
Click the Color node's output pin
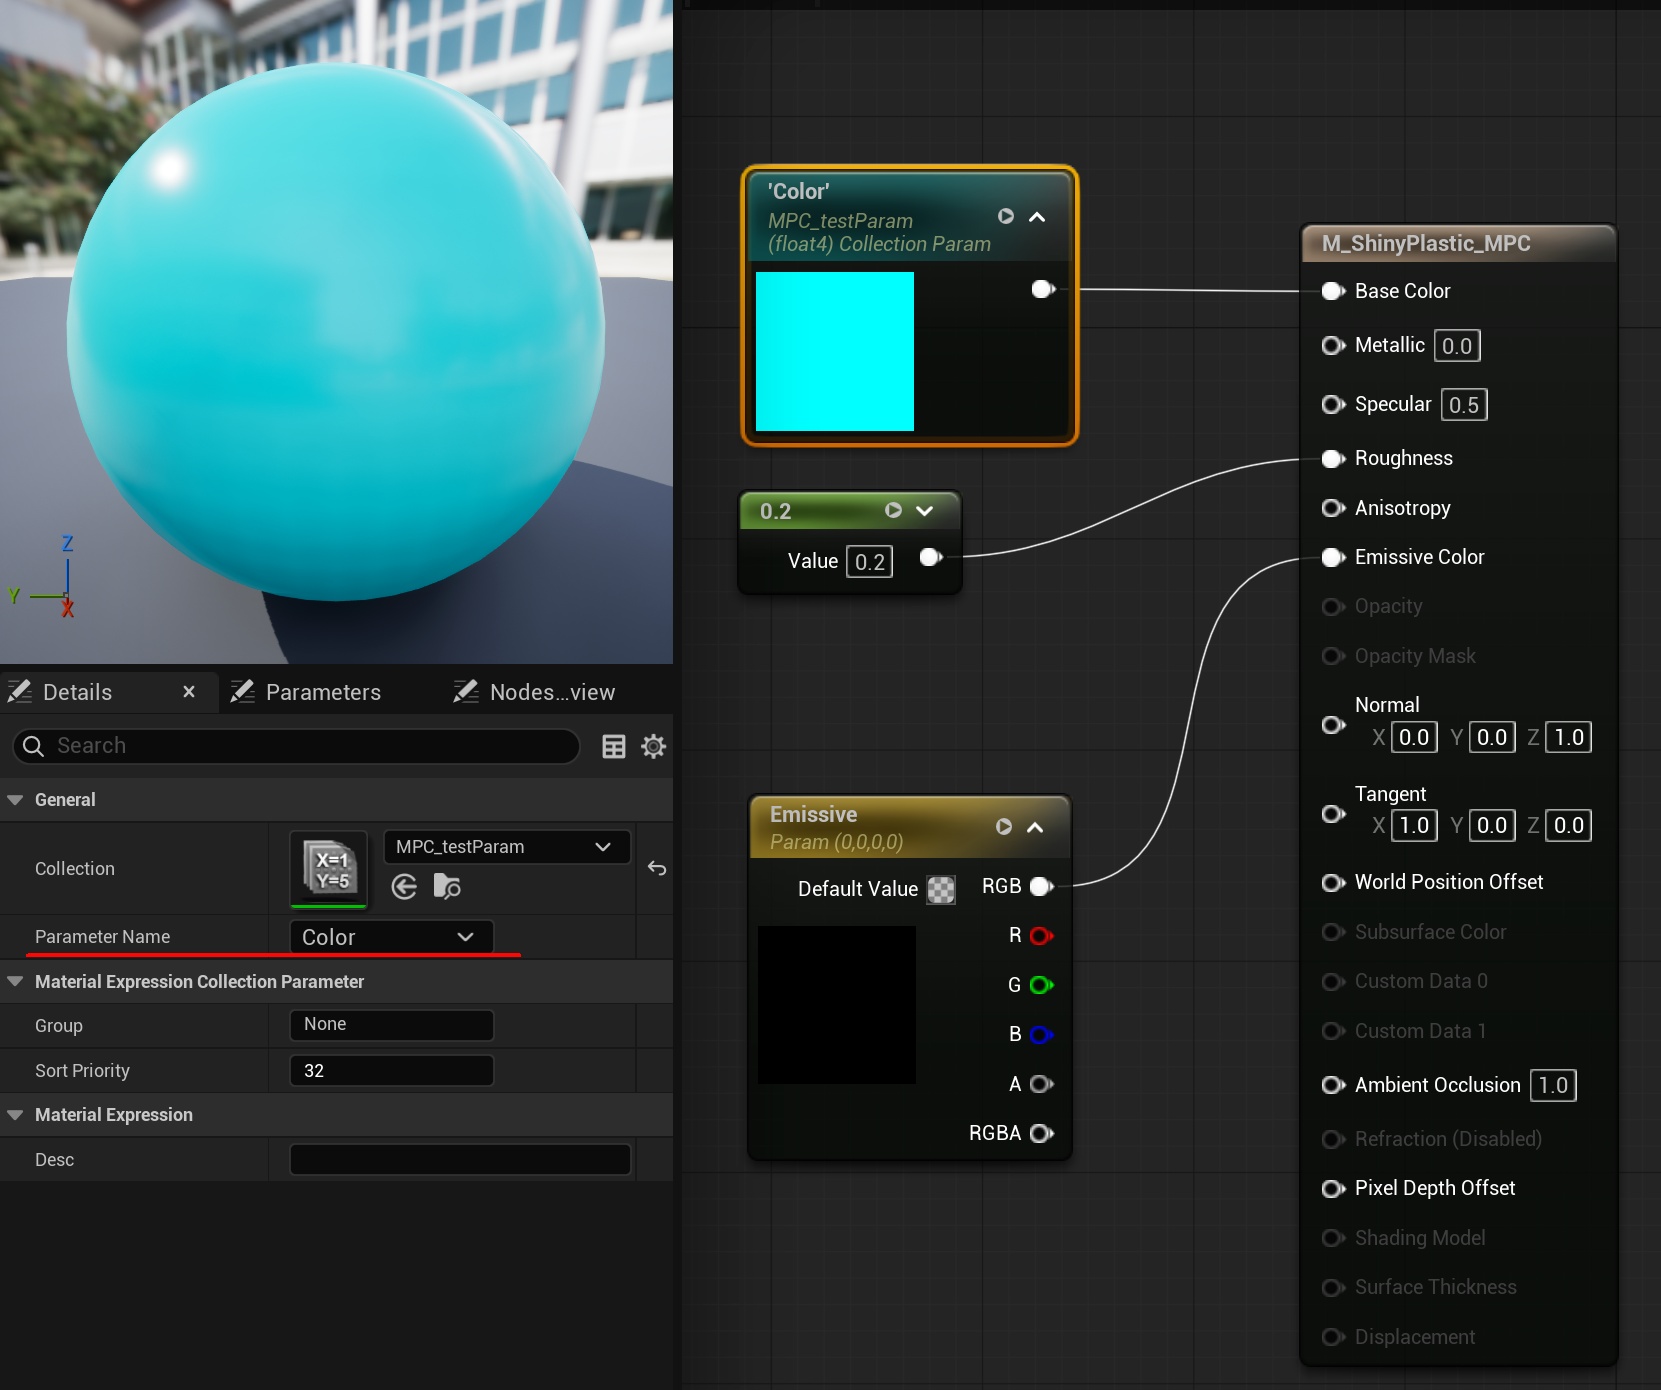tap(1042, 289)
